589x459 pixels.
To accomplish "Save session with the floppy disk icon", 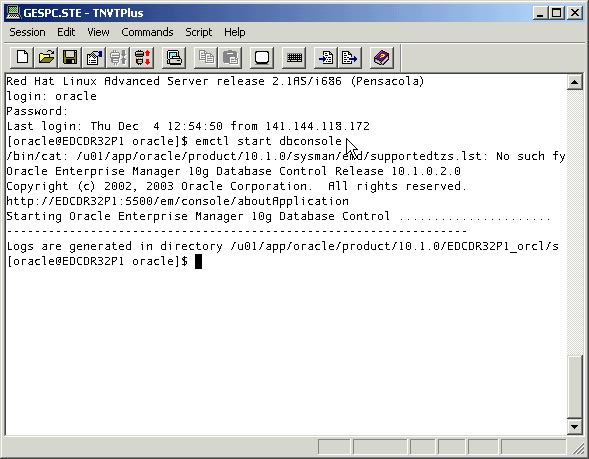I will point(70,57).
